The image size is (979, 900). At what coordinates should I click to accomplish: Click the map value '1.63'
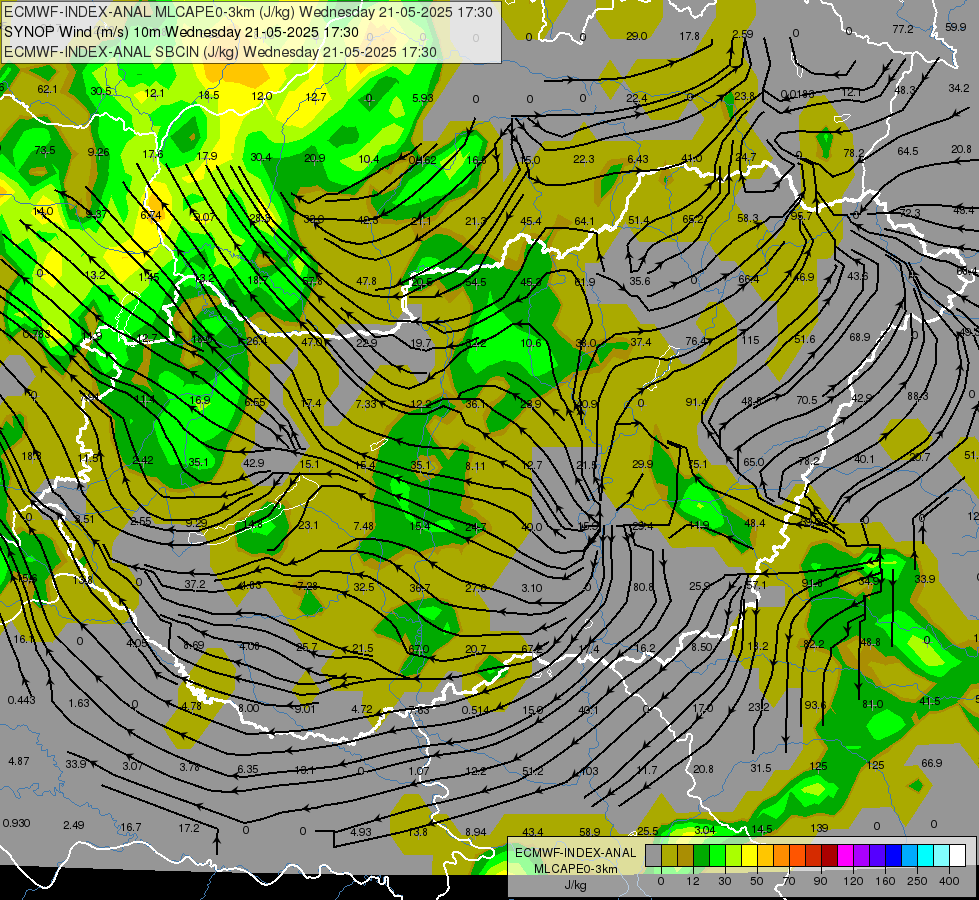tap(79, 703)
